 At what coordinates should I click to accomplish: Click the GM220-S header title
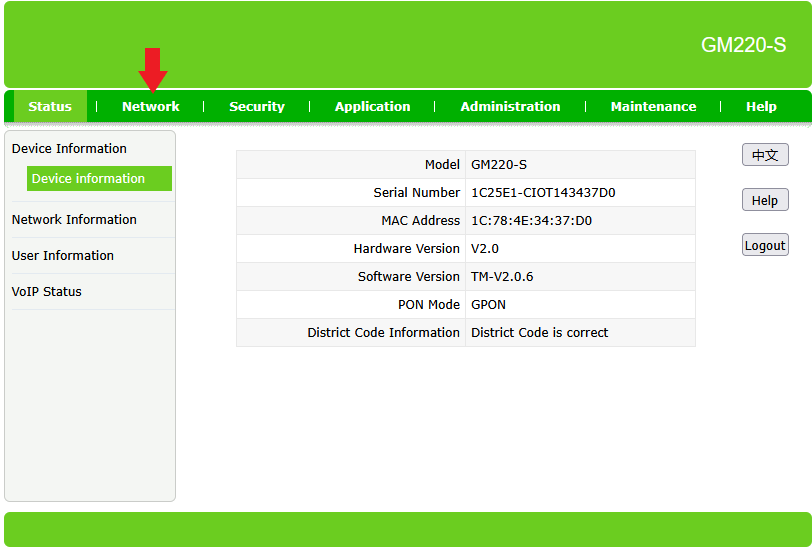click(x=743, y=45)
